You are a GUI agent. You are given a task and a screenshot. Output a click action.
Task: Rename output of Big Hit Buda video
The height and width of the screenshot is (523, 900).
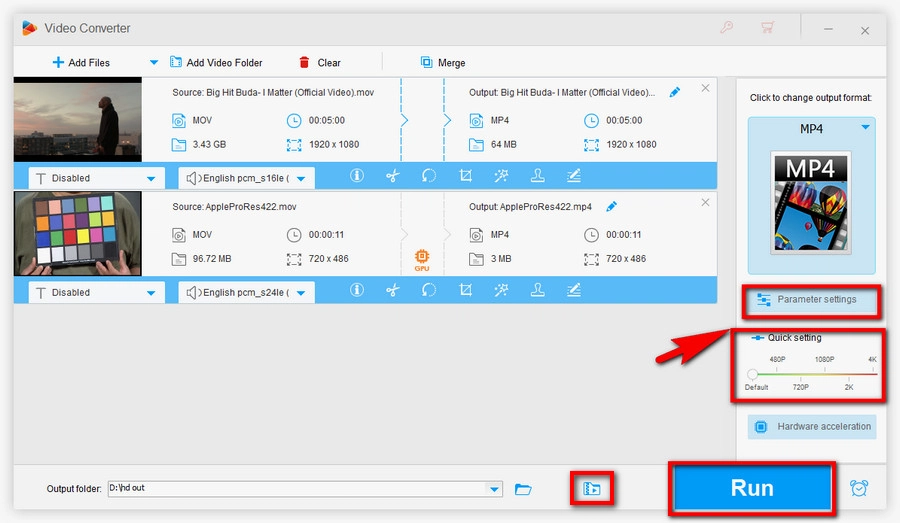tap(675, 92)
